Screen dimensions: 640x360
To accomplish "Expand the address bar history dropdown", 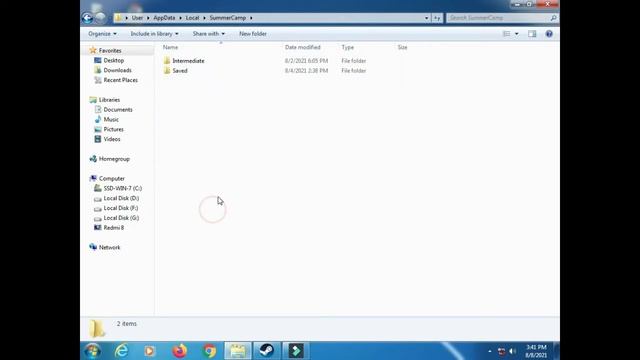I will 427,18.
